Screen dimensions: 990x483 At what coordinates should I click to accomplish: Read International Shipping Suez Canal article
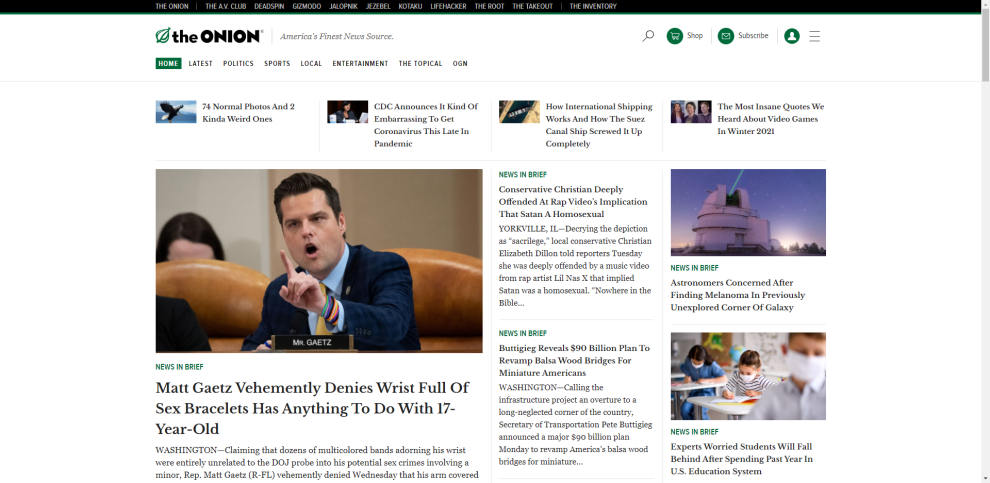(599, 125)
